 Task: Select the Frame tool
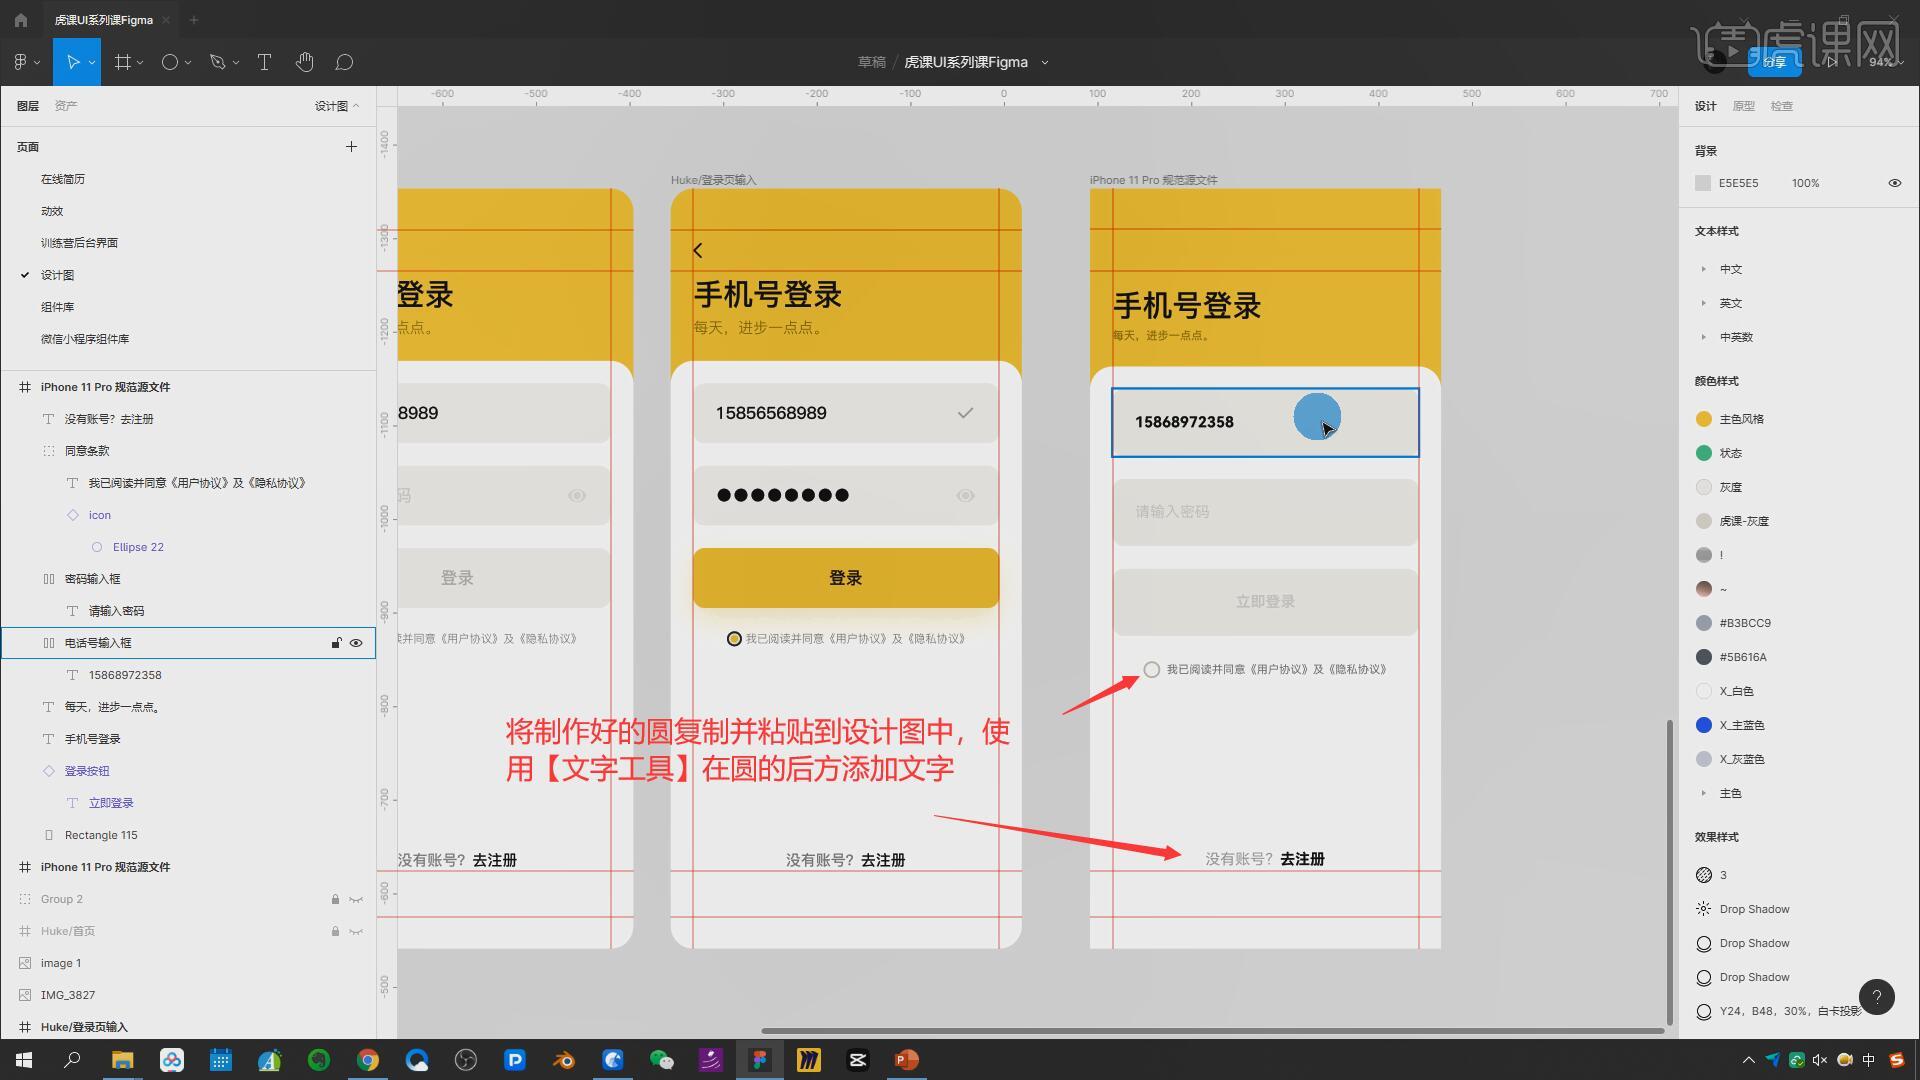(x=122, y=62)
